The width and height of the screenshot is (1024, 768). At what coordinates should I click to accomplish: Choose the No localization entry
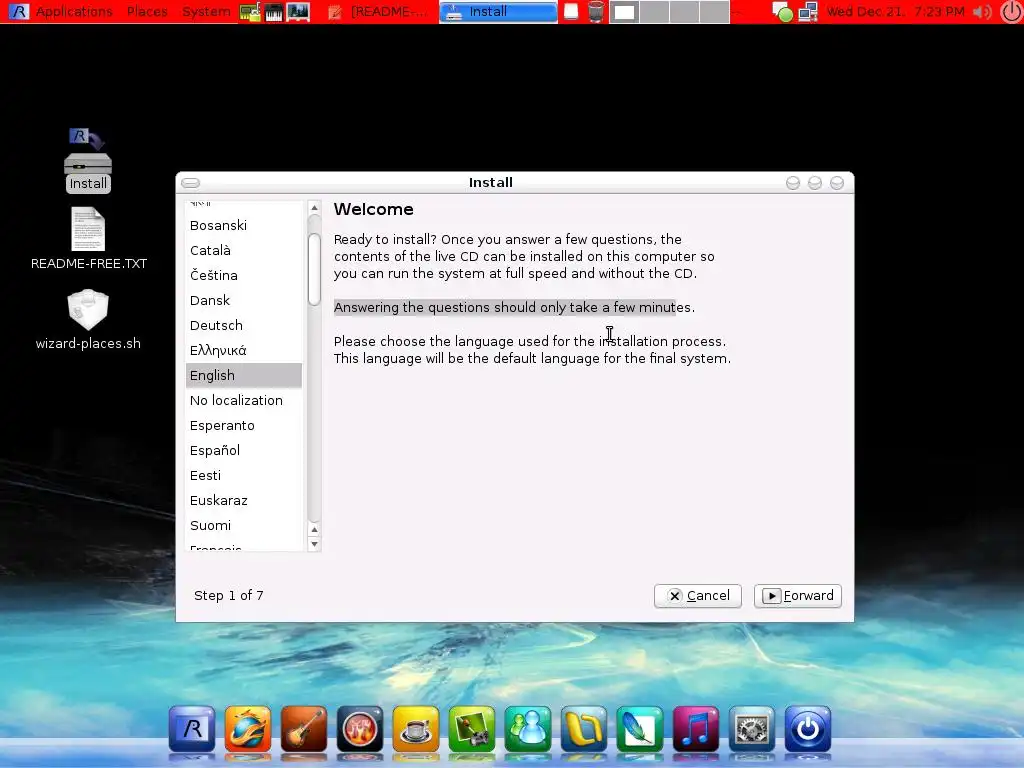244,400
